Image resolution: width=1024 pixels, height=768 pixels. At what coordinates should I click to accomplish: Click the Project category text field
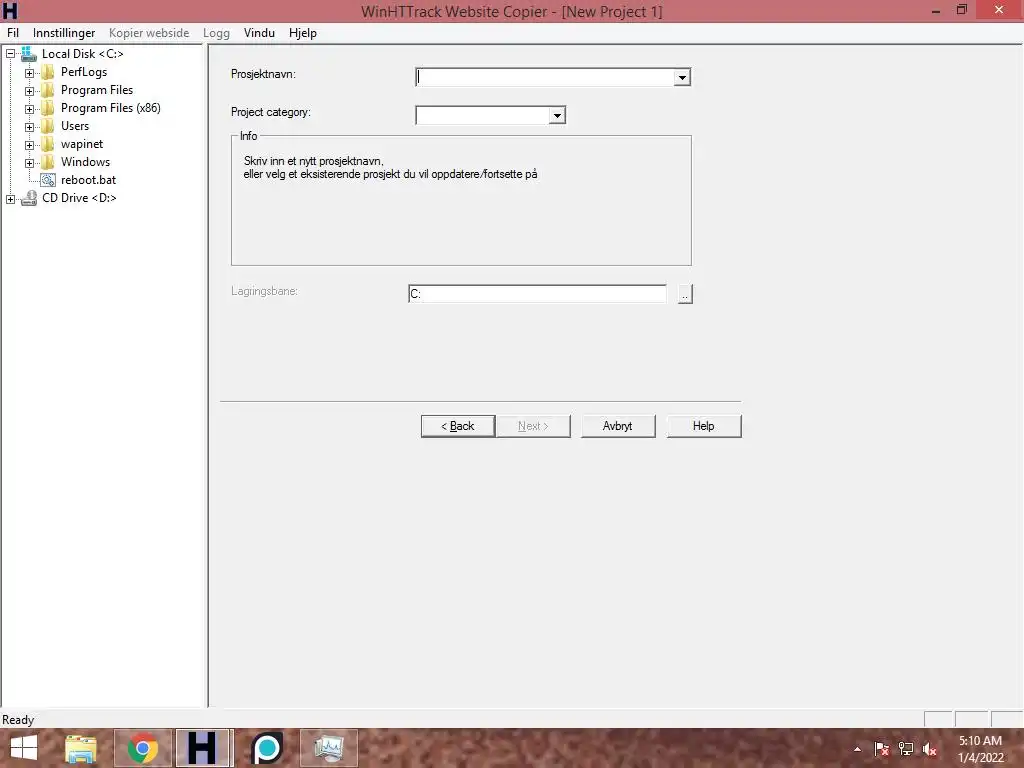tap(483, 116)
